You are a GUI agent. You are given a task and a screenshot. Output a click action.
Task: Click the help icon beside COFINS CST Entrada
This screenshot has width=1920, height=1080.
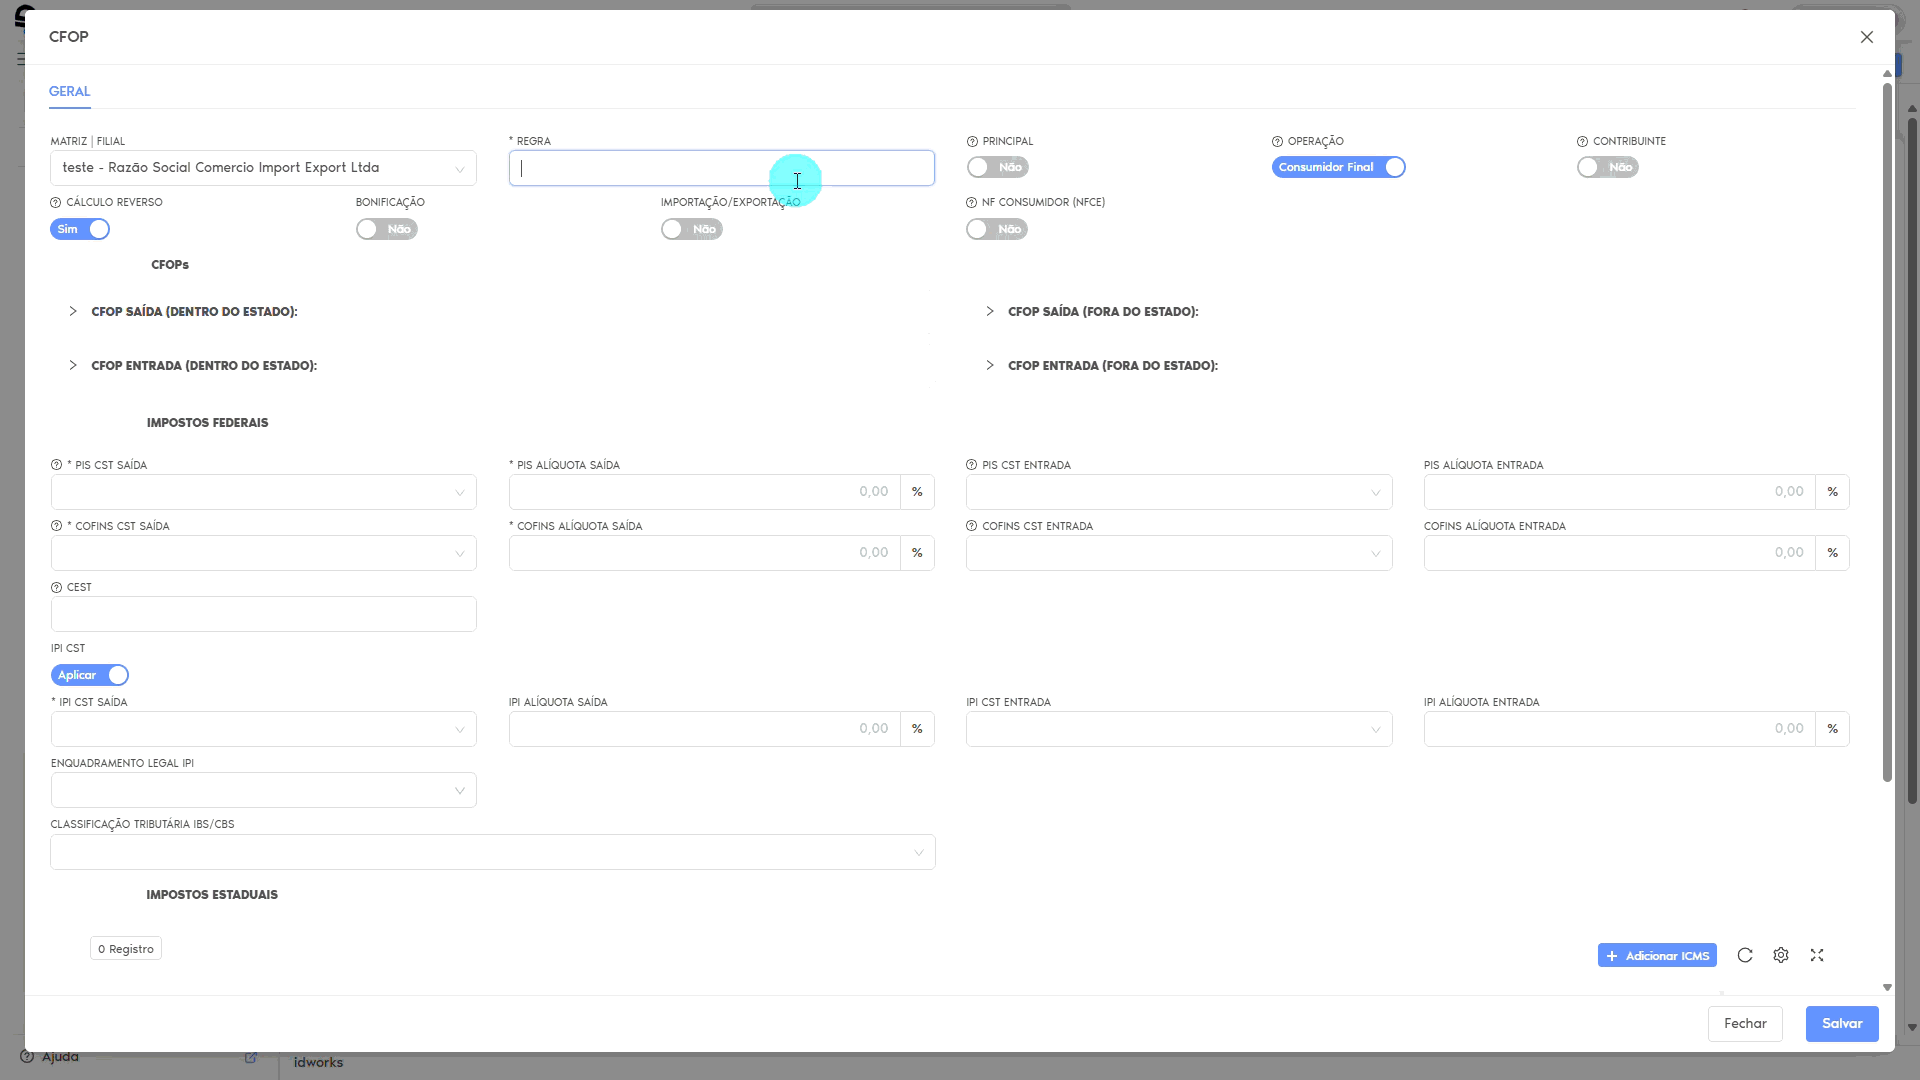click(x=971, y=526)
